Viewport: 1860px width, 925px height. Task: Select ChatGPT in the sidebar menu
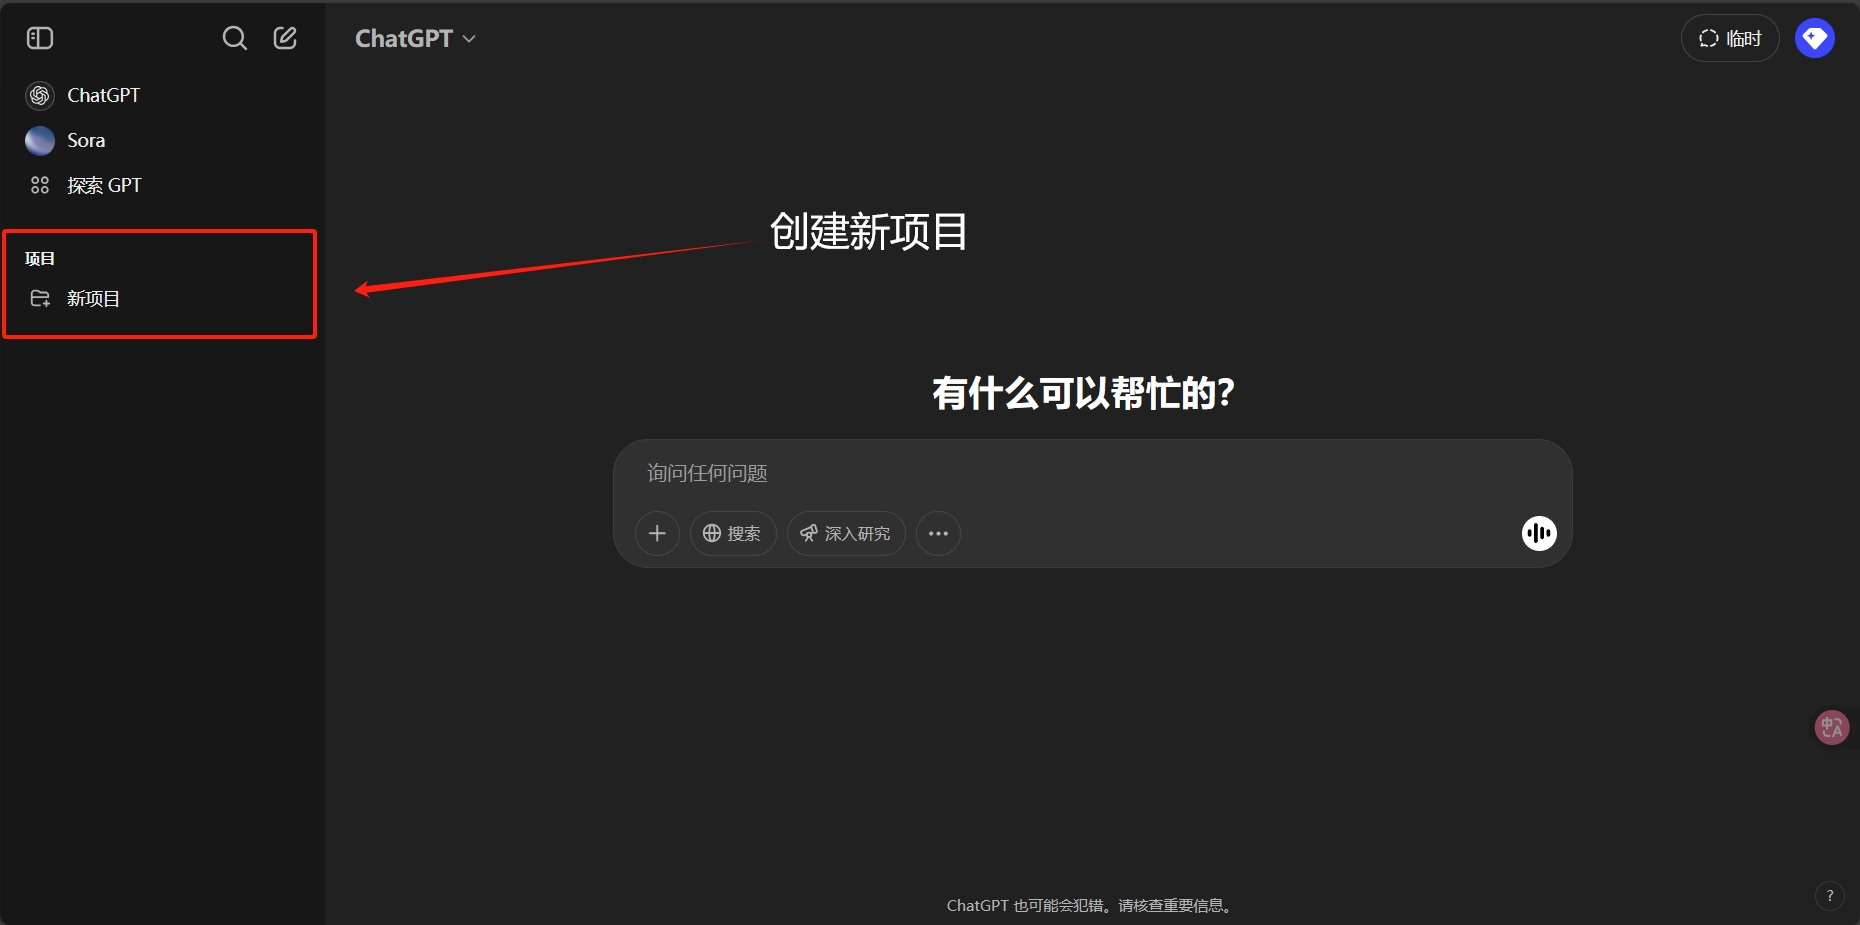101,94
